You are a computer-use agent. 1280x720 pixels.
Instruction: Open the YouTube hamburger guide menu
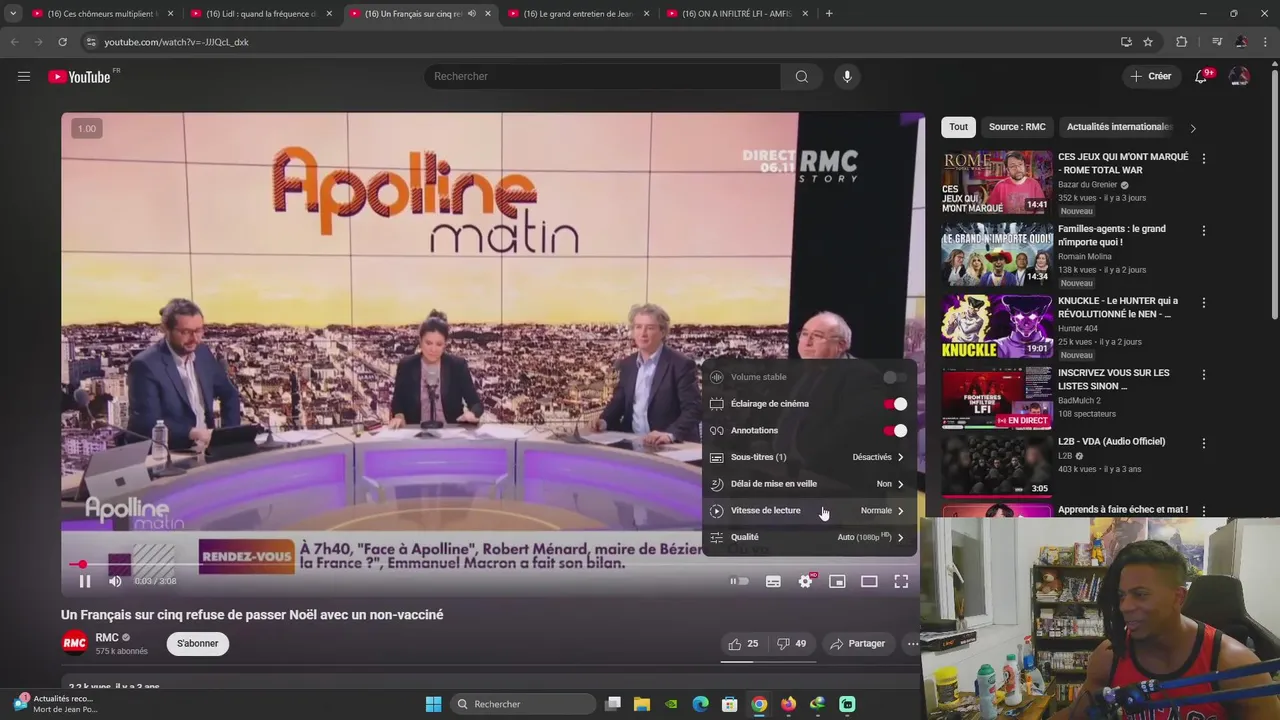24,76
